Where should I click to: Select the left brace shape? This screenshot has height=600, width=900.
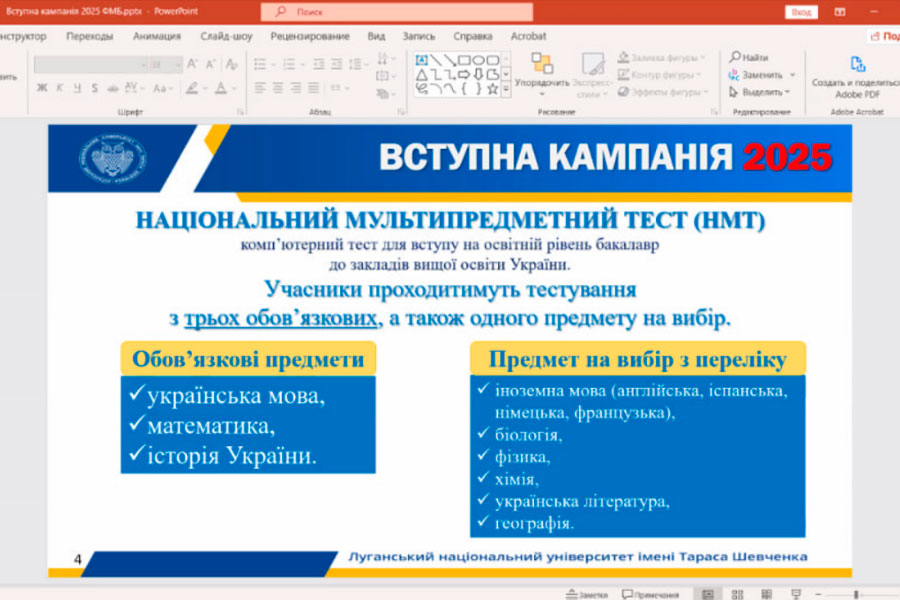tap(464, 89)
